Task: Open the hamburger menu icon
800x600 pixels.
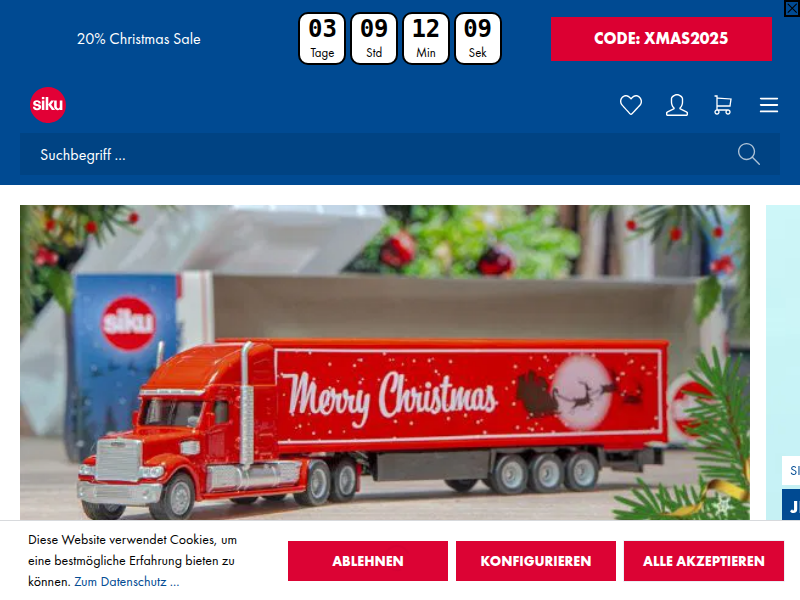Action: [x=768, y=105]
